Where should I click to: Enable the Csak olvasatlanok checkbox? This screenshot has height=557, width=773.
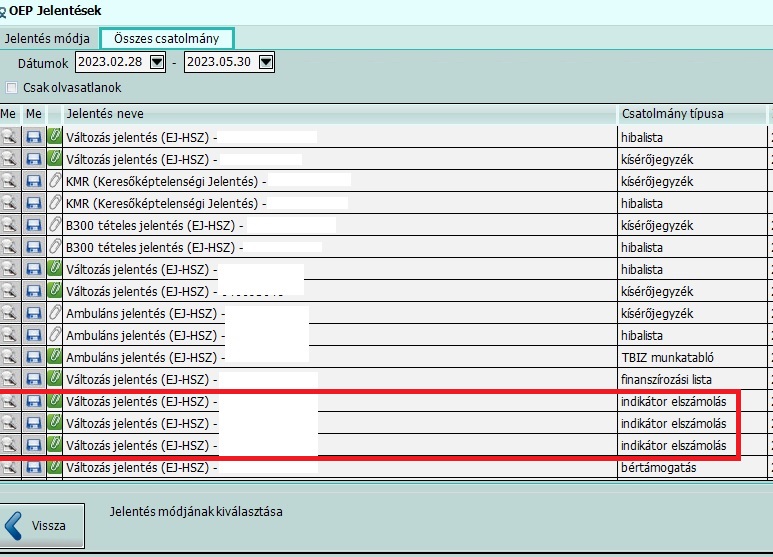(12, 87)
